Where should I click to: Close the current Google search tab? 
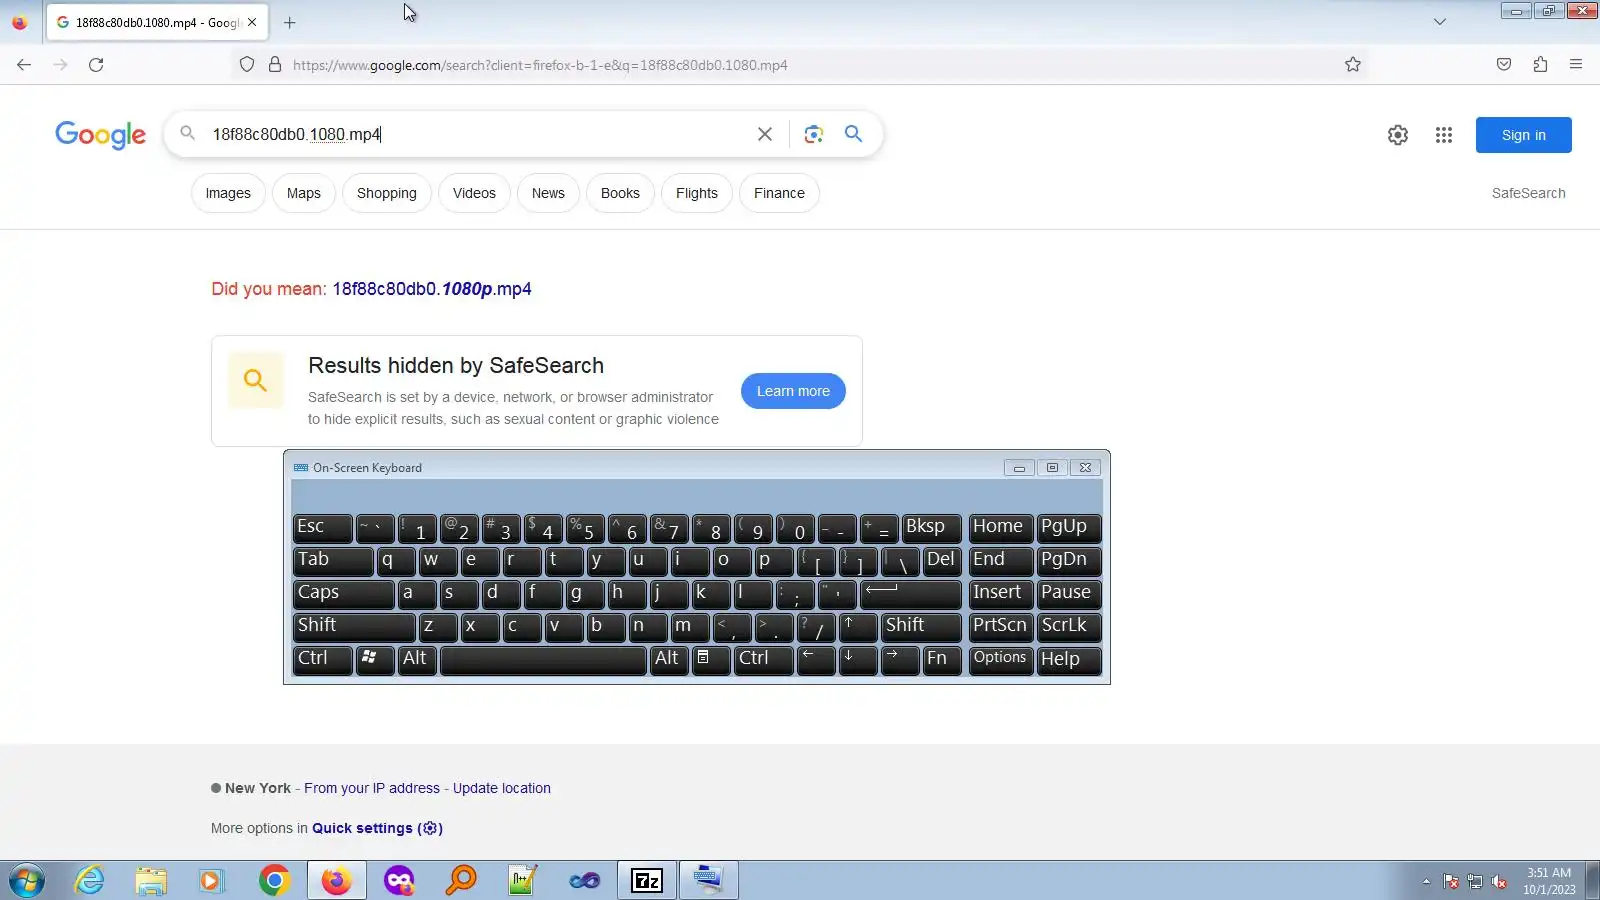pos(252,22)
